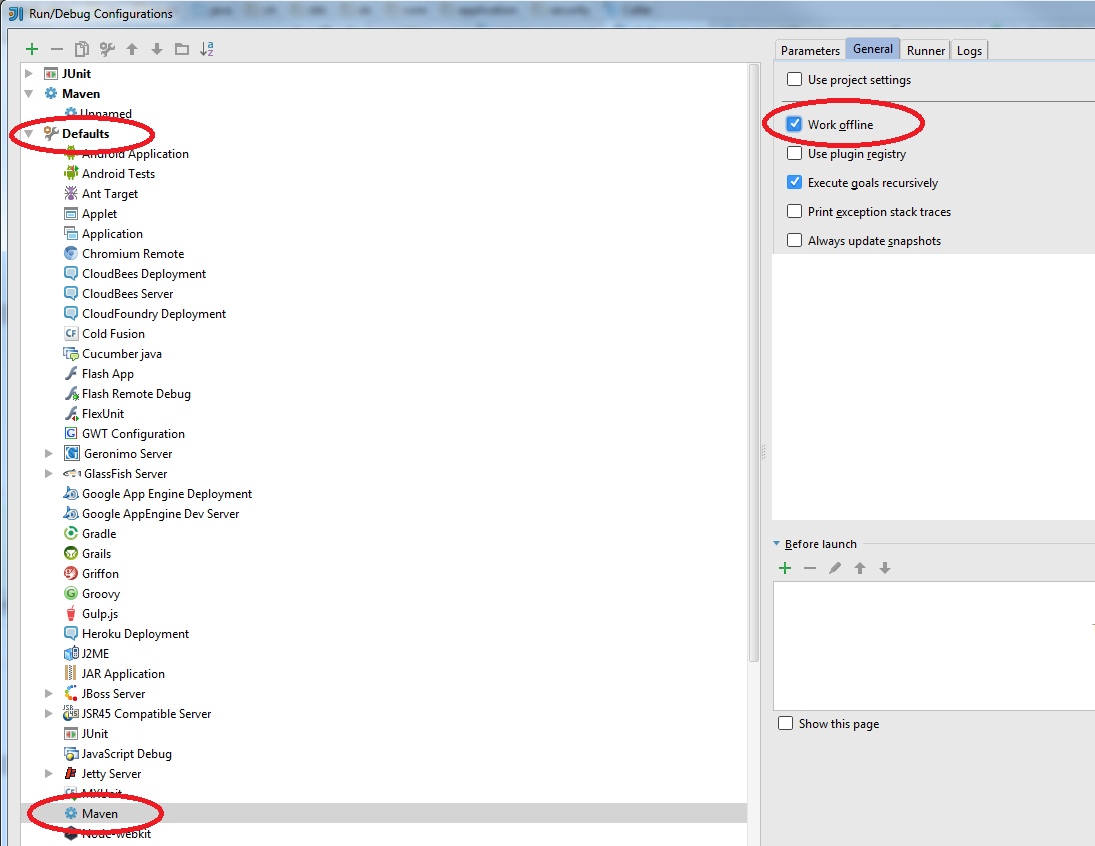The image size is (1095, 846).
Task: Select Google AppEngine Dev Server
Action: [x=161, y=513]
